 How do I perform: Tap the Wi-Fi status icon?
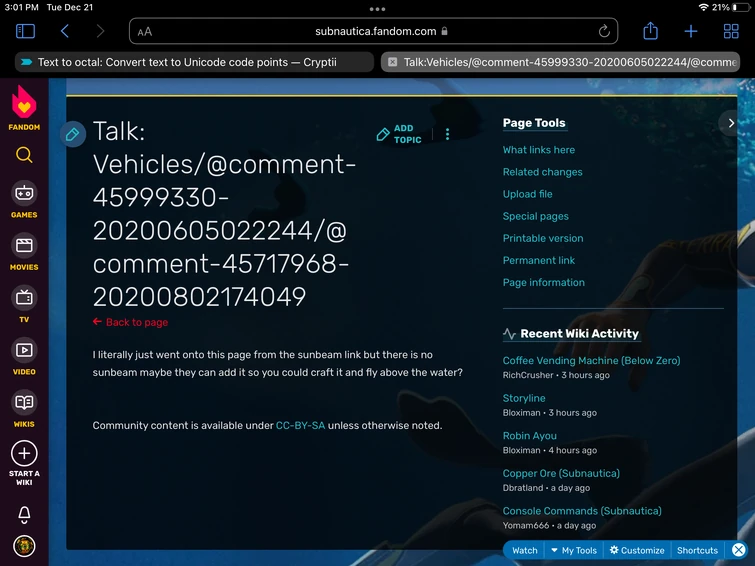coord(703,7)
